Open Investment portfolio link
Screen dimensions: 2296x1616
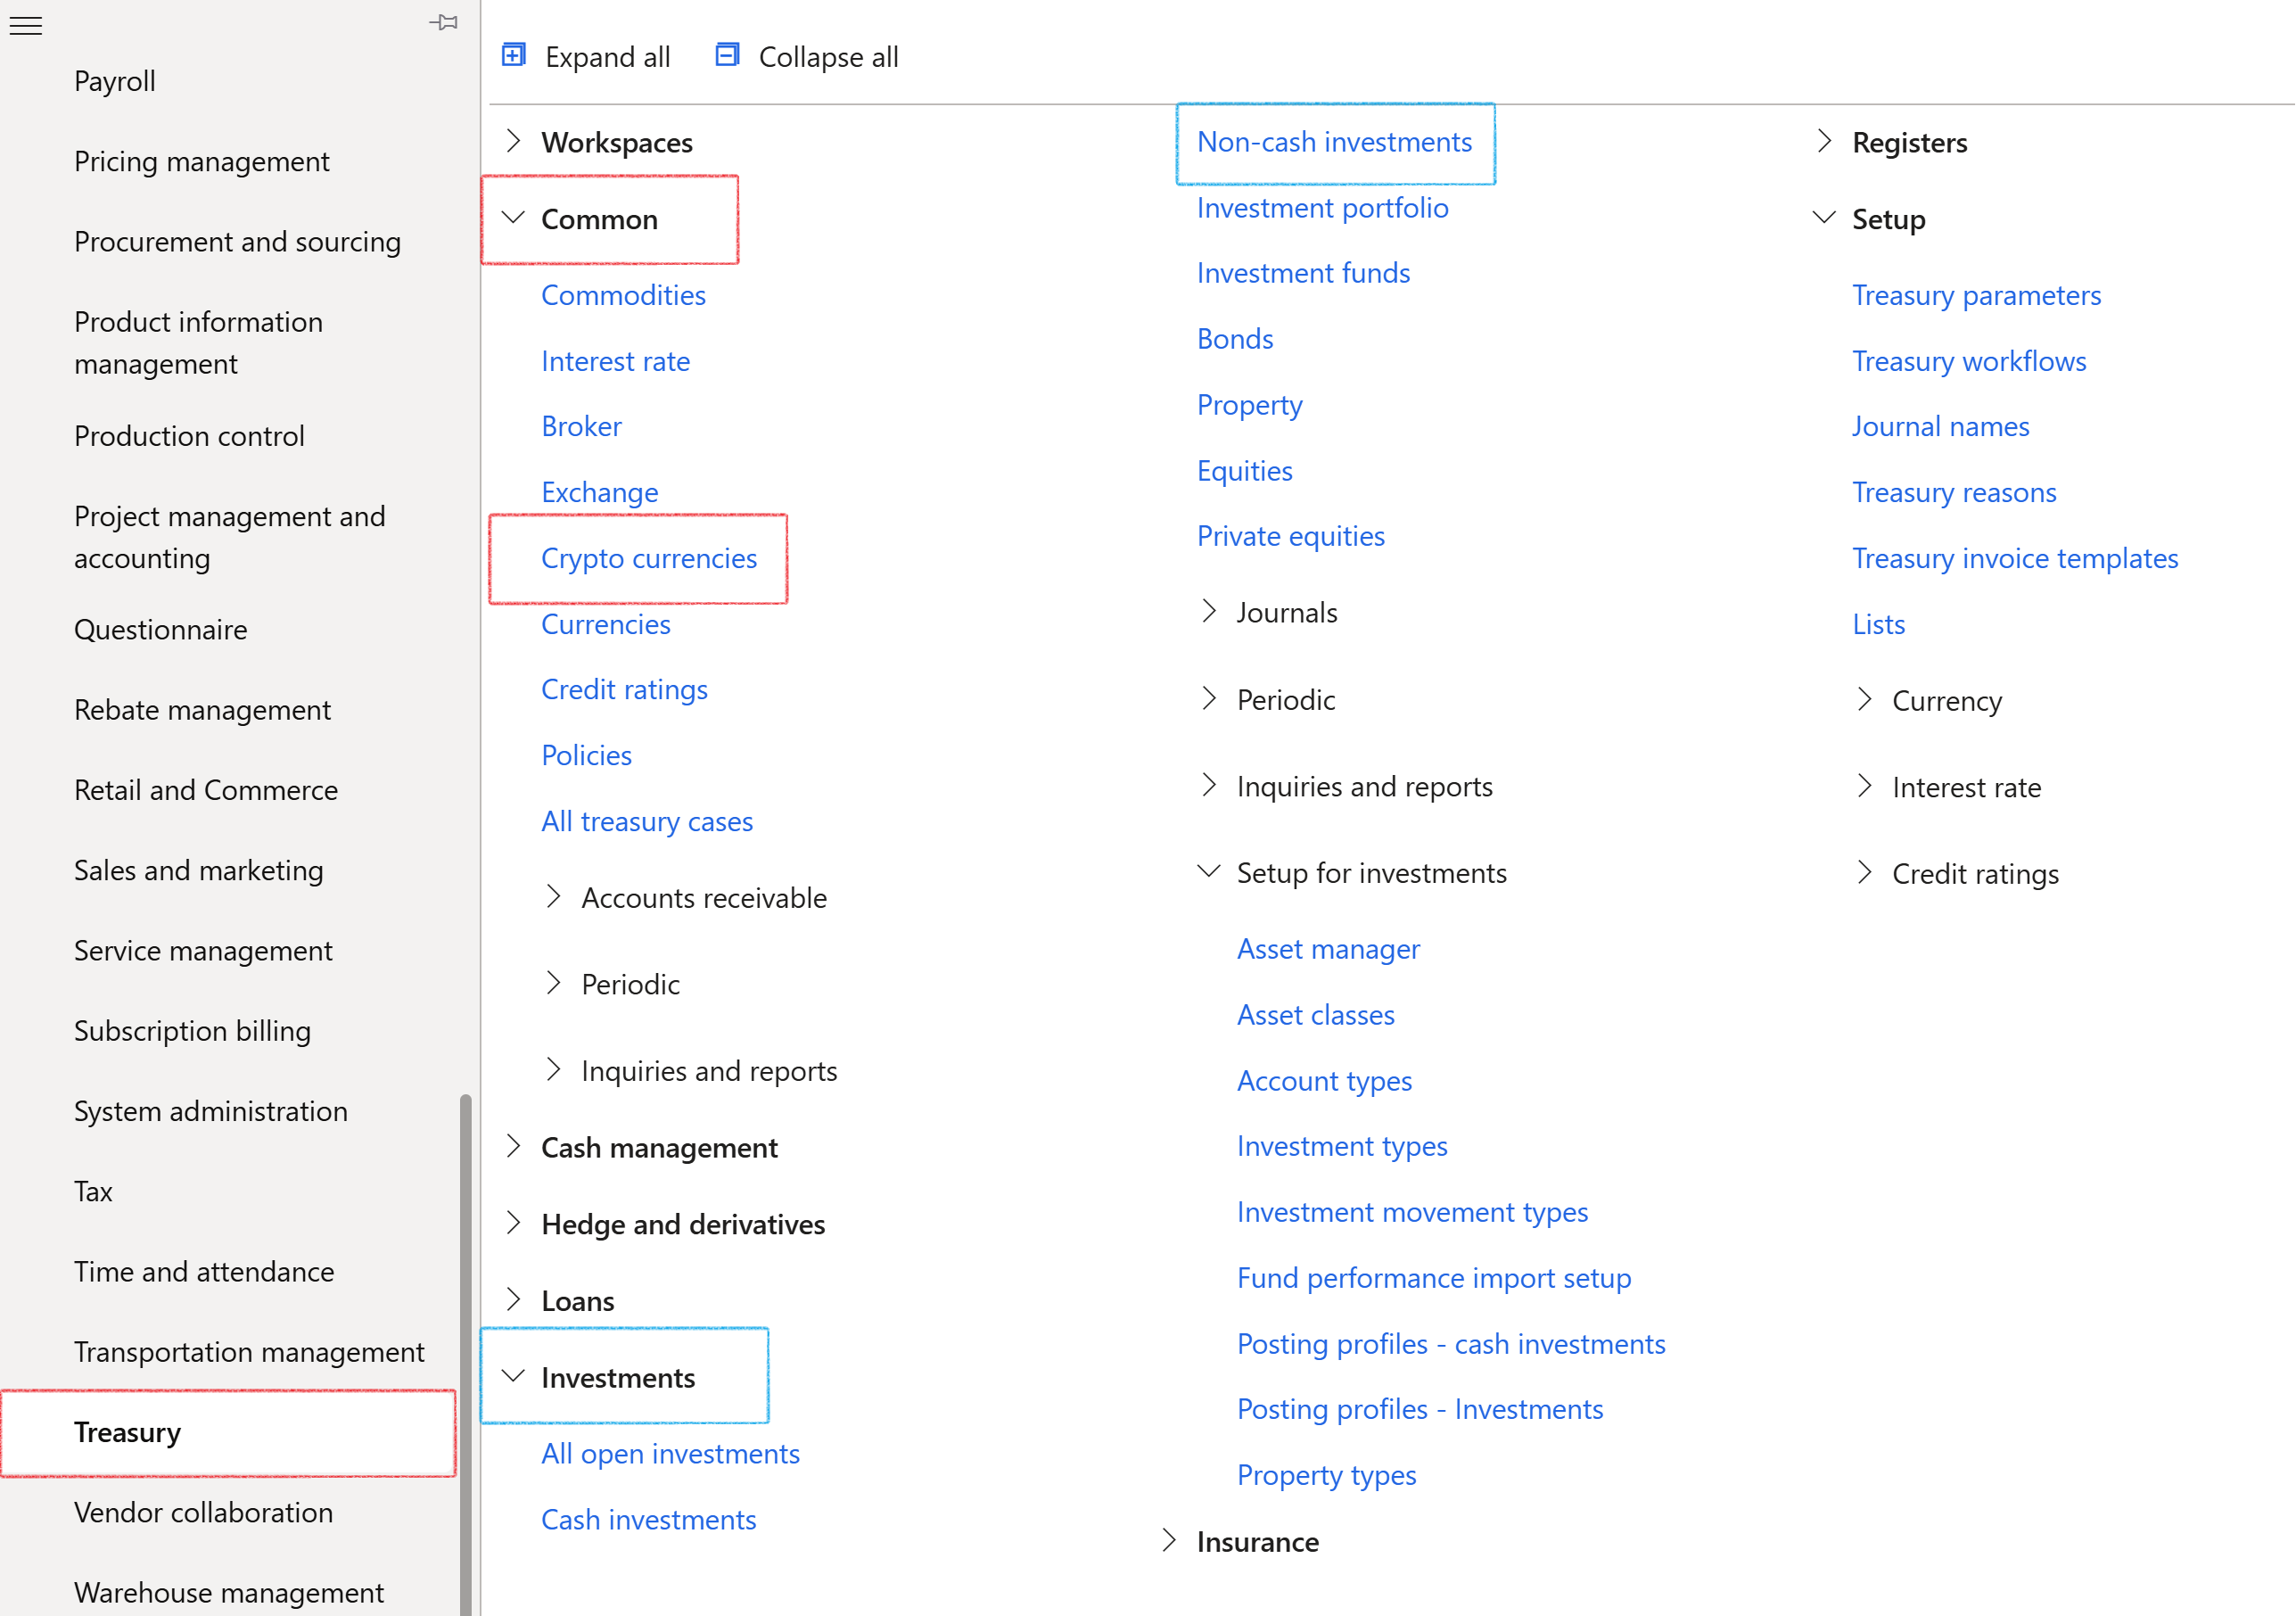(x=1322, y=208)
